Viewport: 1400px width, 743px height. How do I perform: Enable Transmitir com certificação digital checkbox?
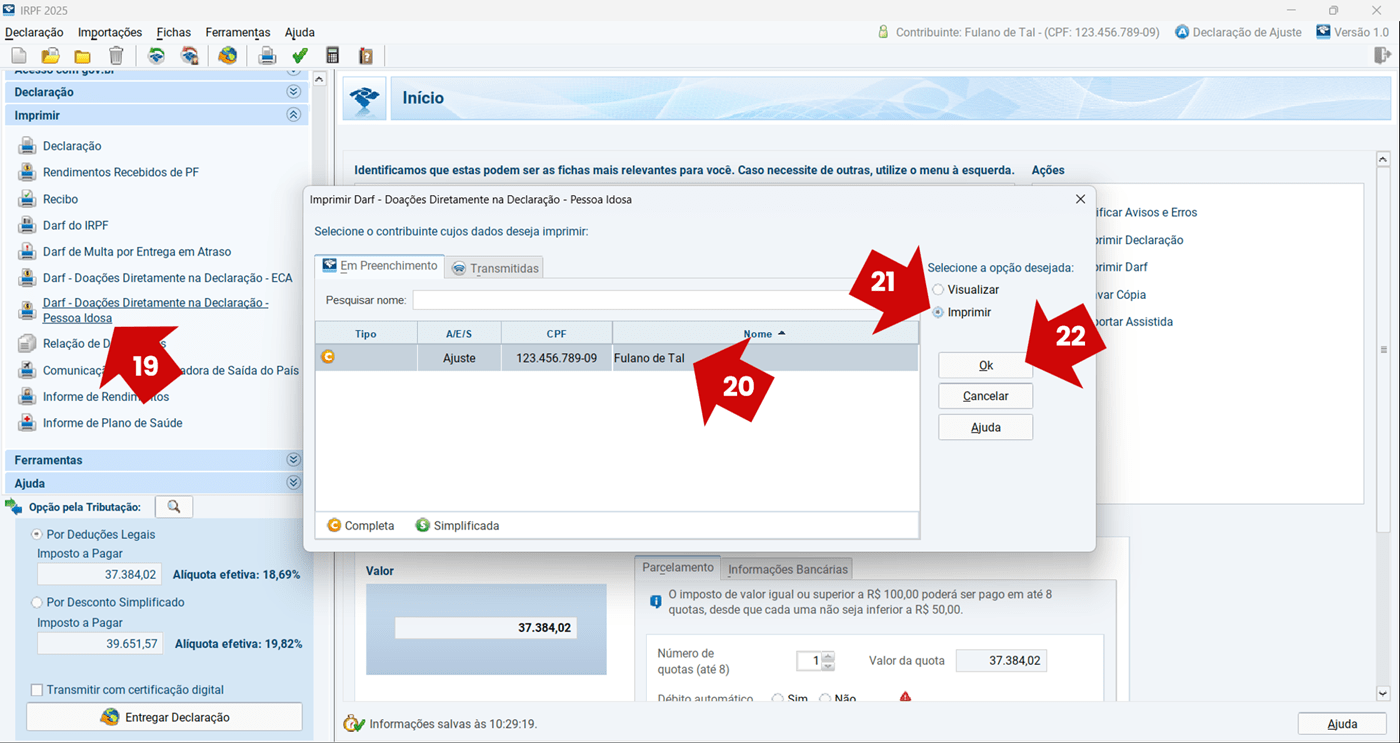37,690
